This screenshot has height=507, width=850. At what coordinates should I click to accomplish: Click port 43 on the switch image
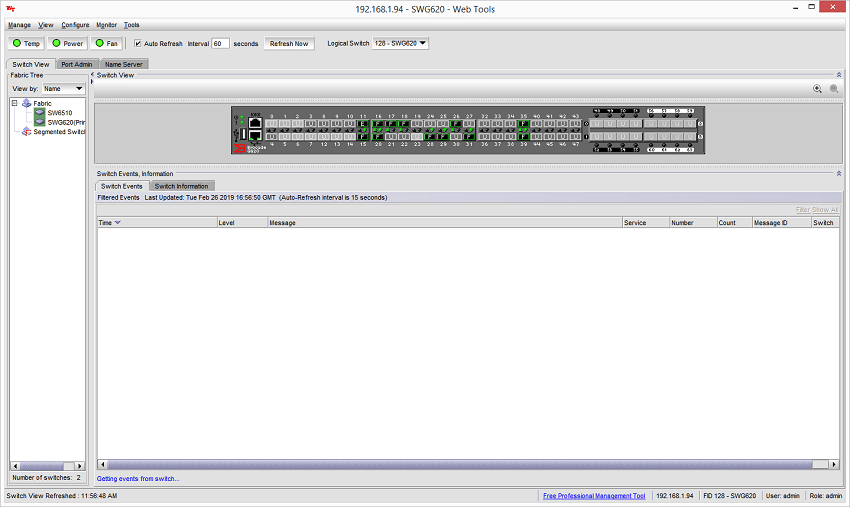click(576, 124)
